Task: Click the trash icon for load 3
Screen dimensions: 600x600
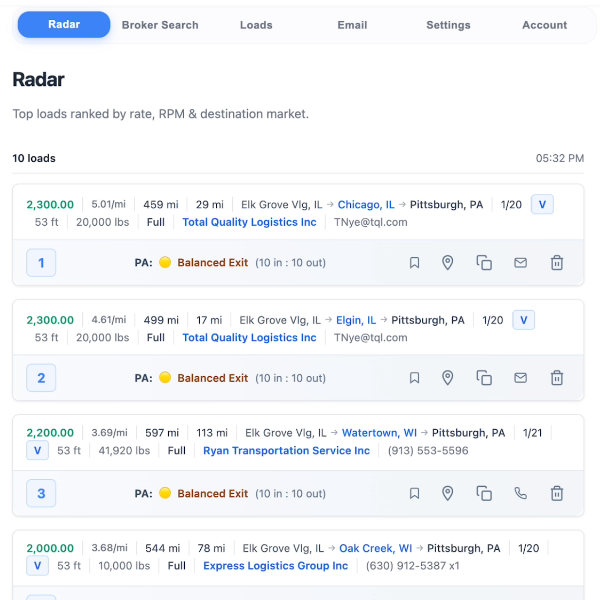Action: 557,493
